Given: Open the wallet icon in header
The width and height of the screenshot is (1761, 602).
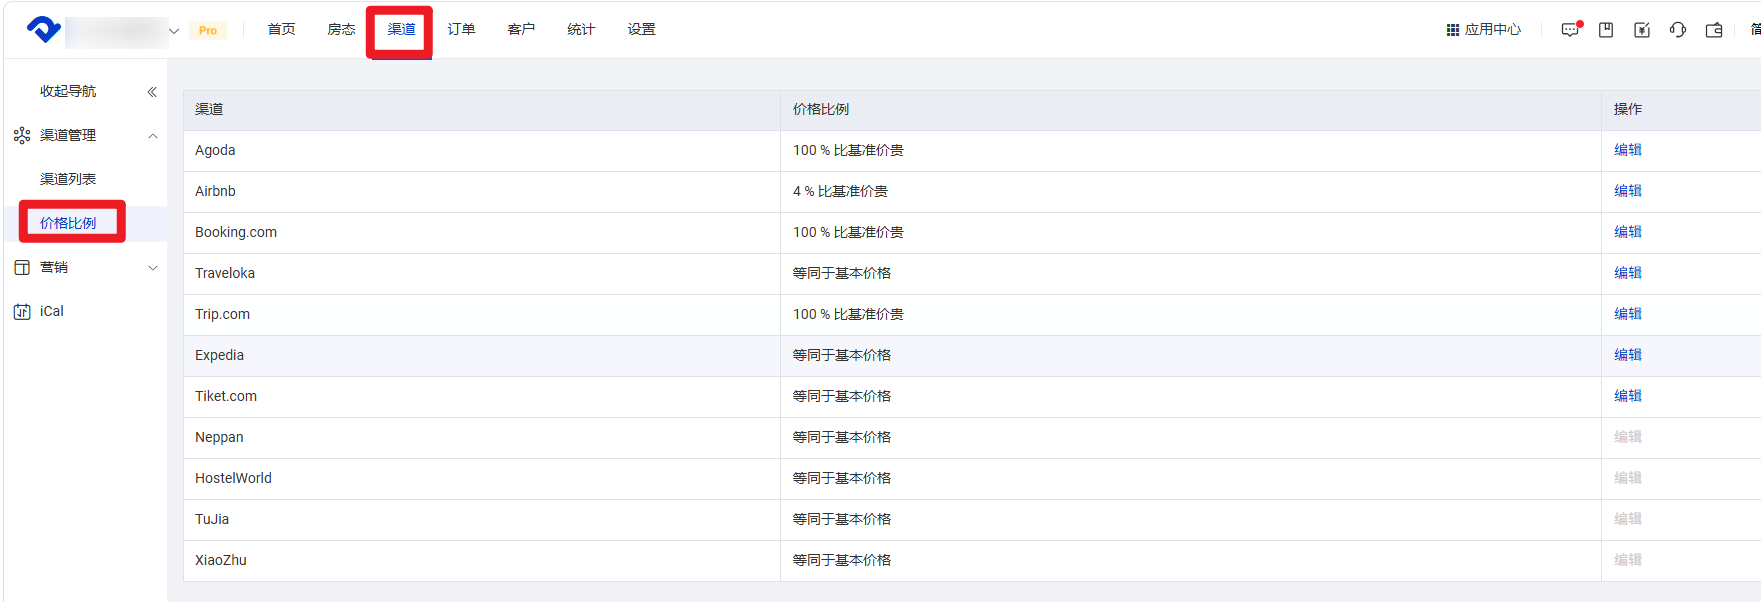Looking at the screenshot, I should click(x=1714, y=30).
